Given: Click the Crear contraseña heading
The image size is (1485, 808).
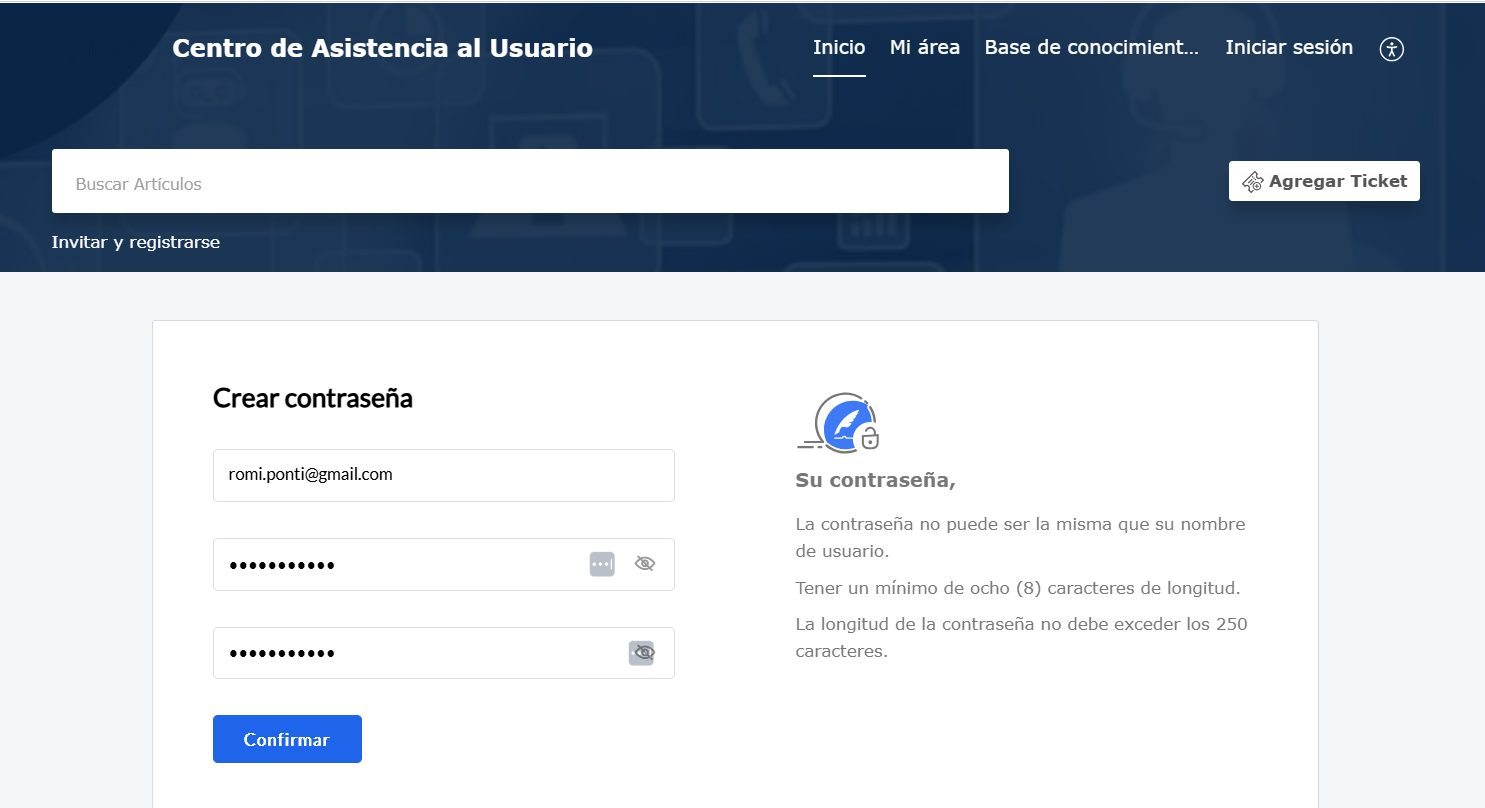Looking at the screenshot, I should click(x=313, y=398).
